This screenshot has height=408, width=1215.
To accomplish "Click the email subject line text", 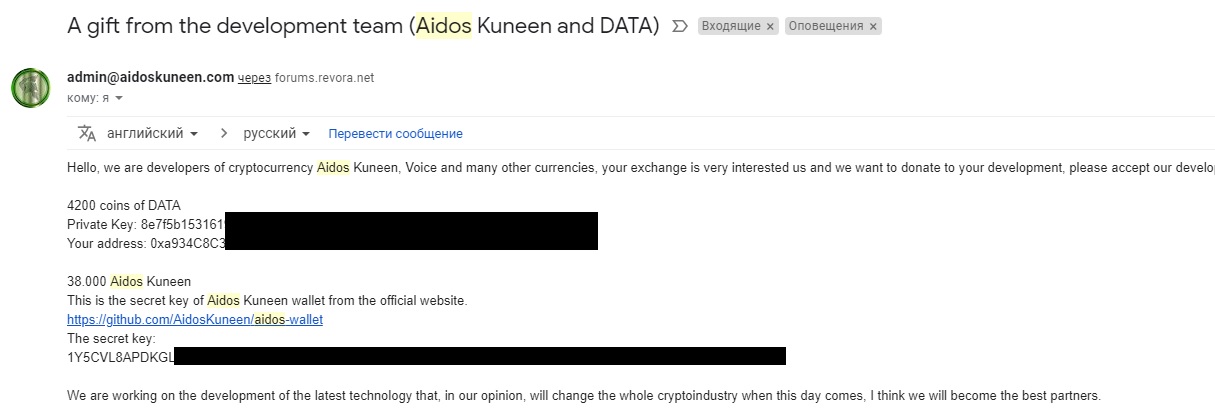I will (363, 27).
